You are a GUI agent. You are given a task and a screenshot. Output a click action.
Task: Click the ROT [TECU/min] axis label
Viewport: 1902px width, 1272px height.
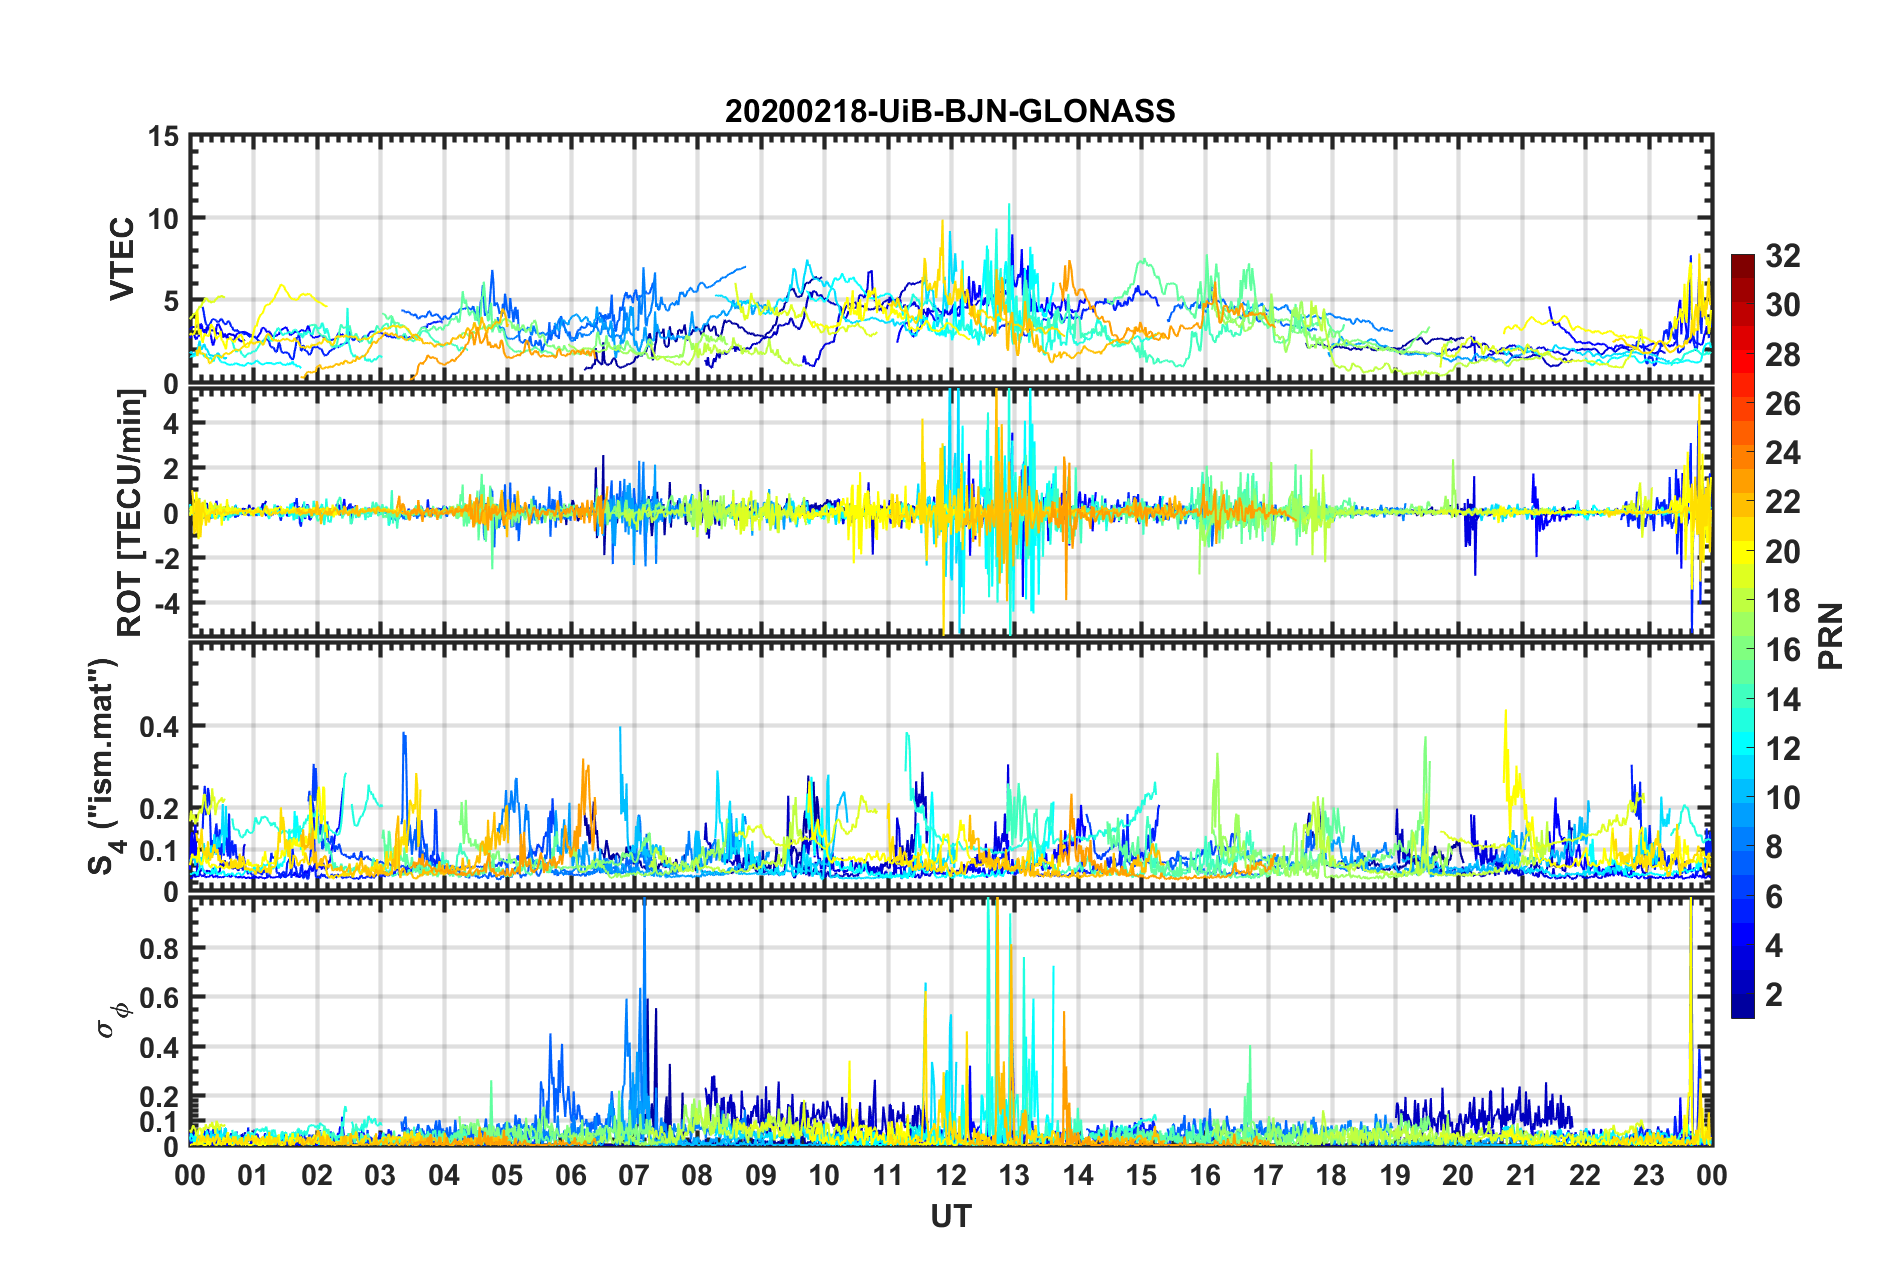coord(129,512)
